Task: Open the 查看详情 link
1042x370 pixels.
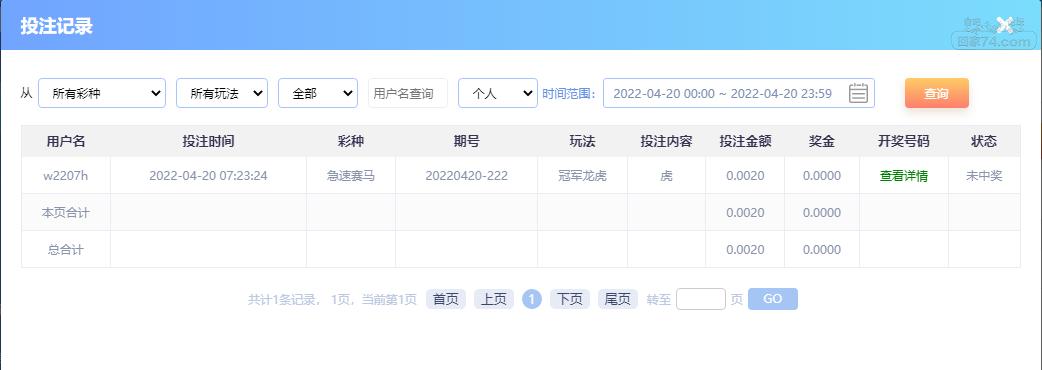Action: (x=904, y=176)
